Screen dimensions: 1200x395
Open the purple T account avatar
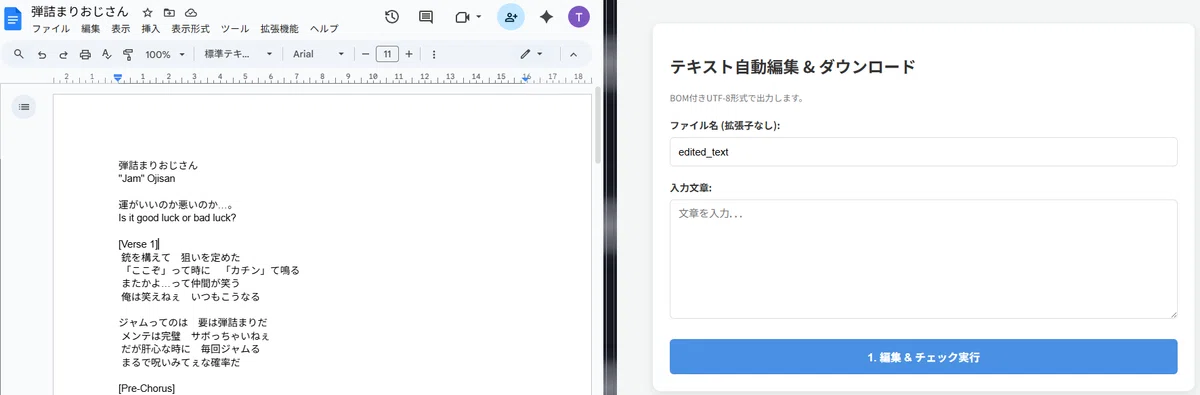[x=579, y=17]
